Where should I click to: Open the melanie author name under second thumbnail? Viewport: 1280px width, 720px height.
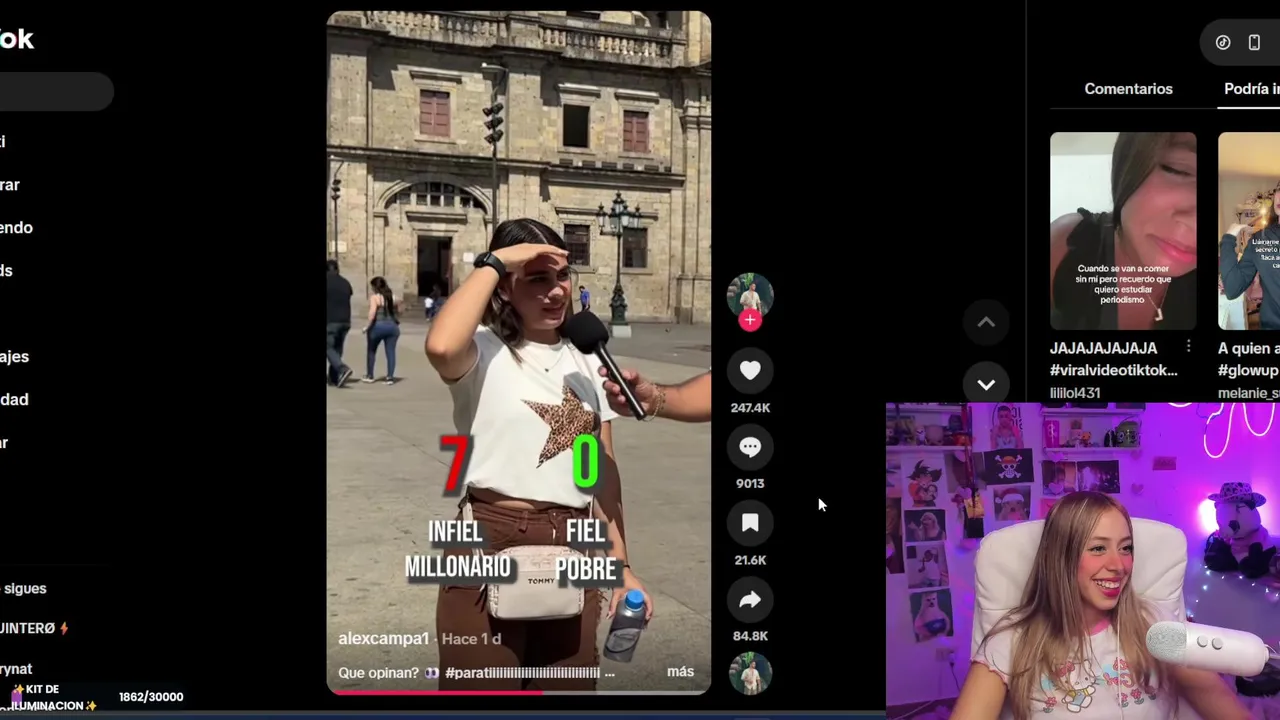click(1249, 393)
